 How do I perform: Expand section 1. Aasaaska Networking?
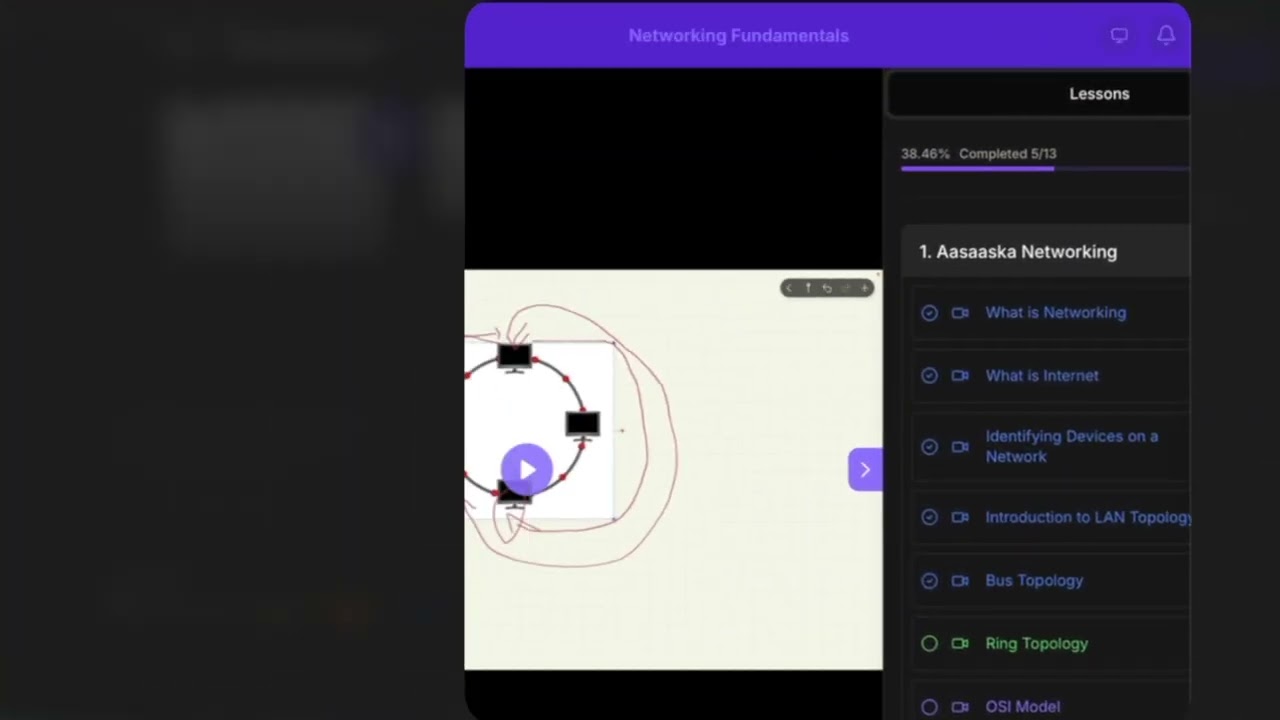pos(1046,252)
